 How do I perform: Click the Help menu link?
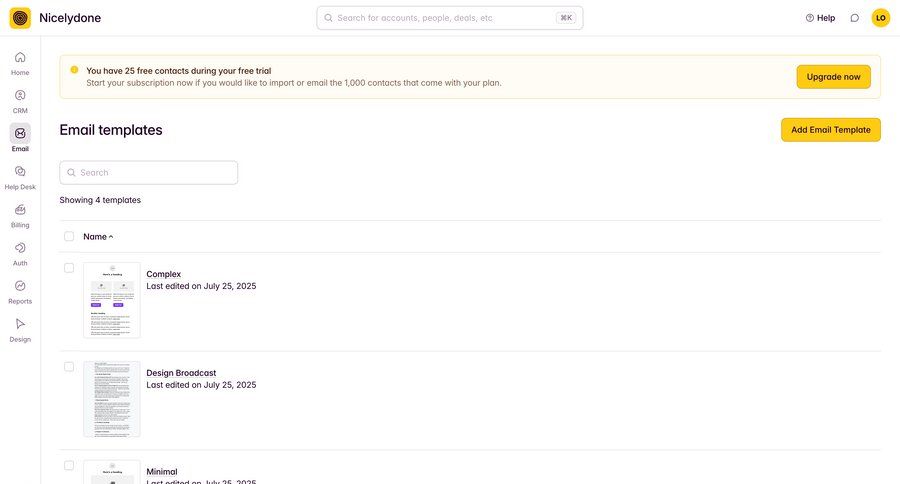point(820,18)
